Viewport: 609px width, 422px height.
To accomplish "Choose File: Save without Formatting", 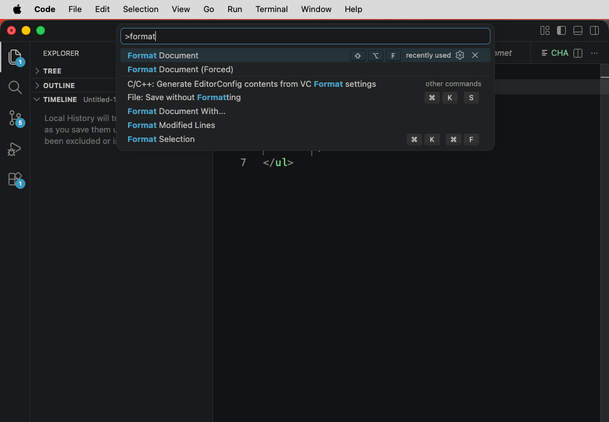I will [x=305, y=97].
